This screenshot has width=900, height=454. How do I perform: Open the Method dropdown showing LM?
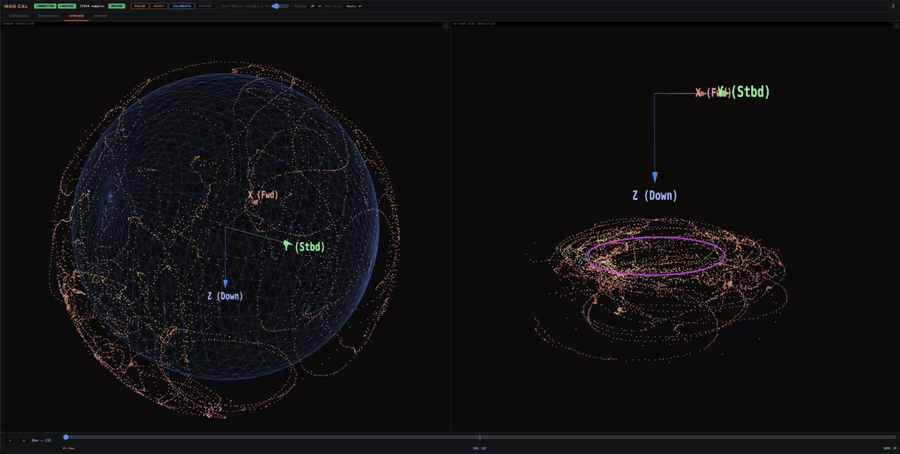point(315,6)
